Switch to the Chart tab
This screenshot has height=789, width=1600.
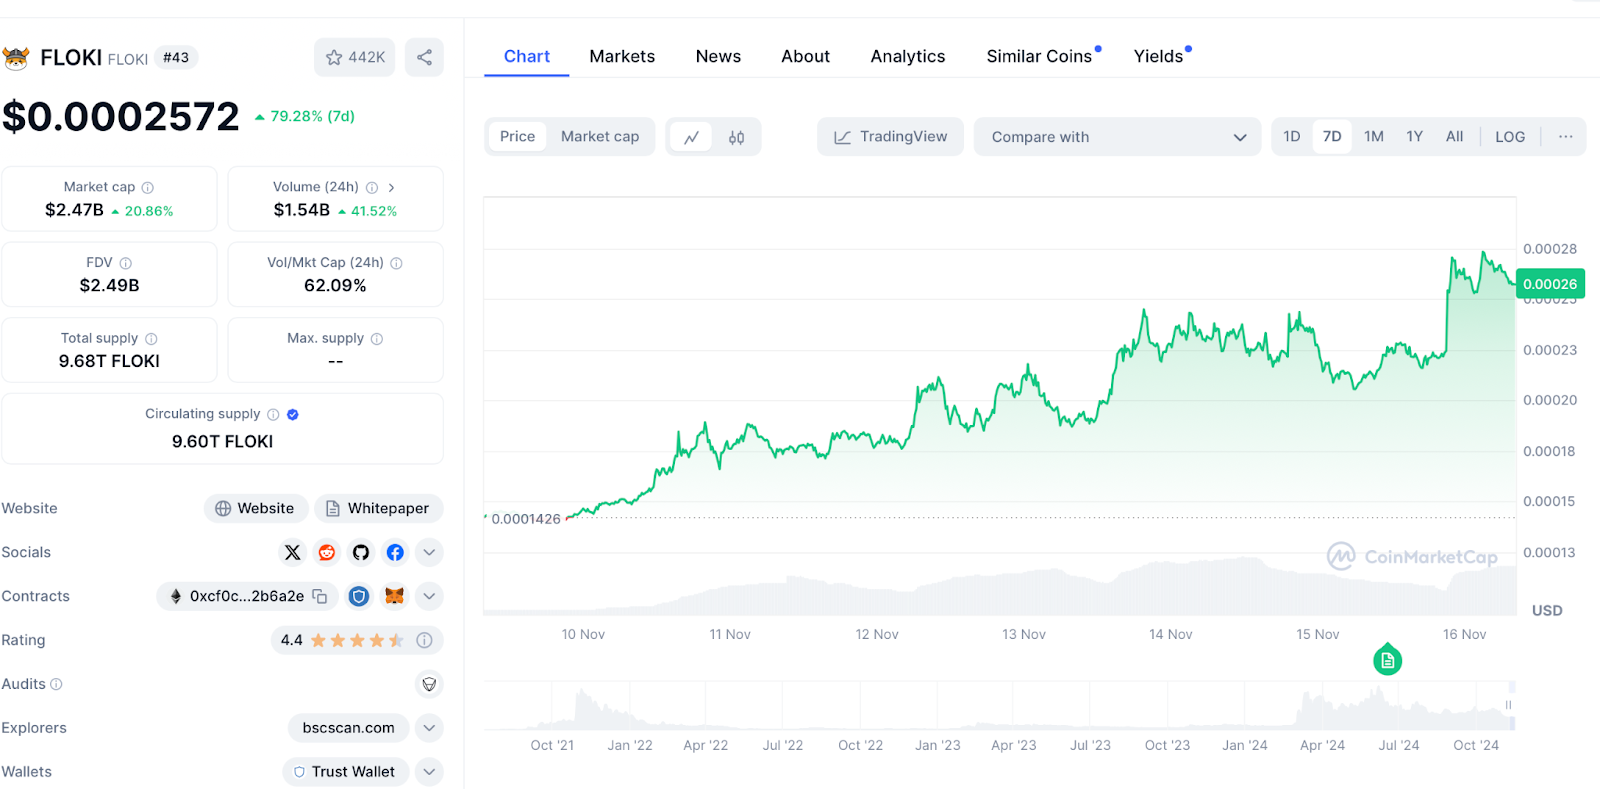click(527, 56)
